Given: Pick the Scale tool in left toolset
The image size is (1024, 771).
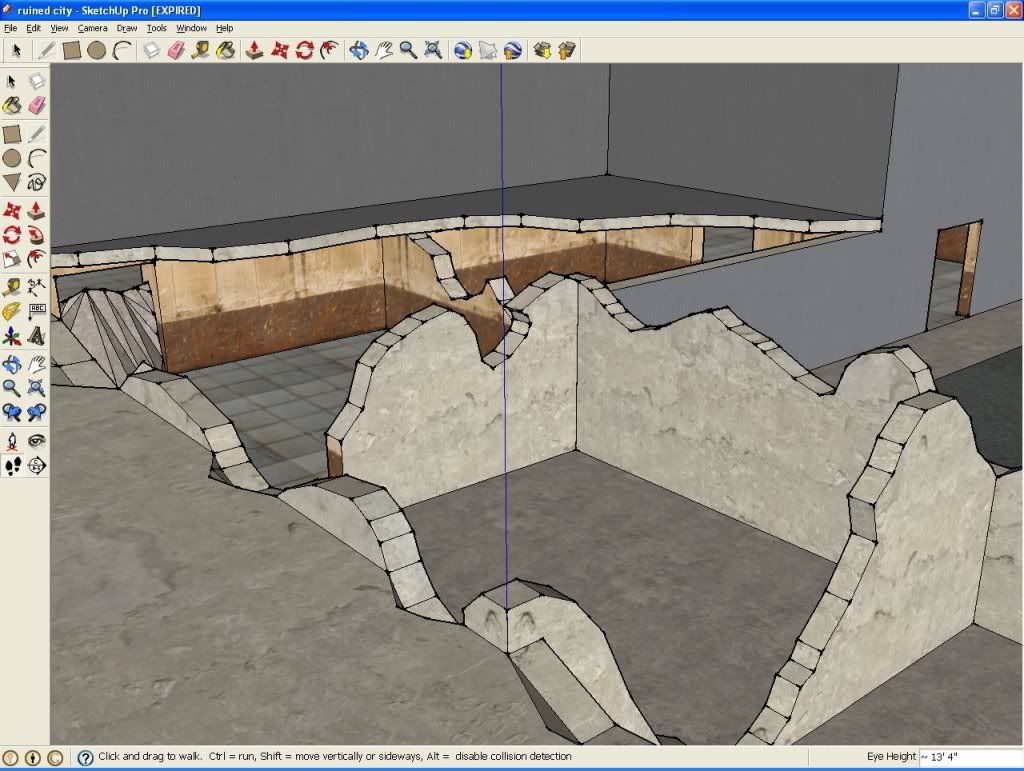Looking at the screenshot, I should [x=12, y=259].
